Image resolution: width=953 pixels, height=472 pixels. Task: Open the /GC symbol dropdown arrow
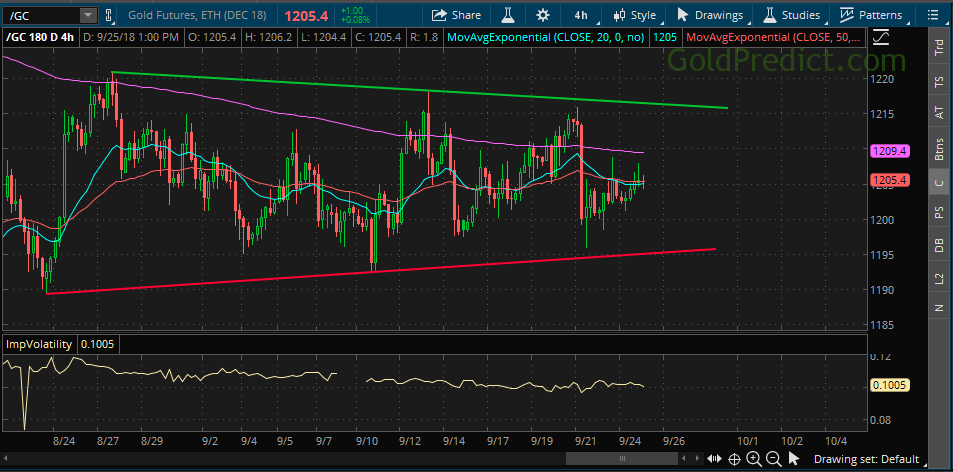coord(89,15)
